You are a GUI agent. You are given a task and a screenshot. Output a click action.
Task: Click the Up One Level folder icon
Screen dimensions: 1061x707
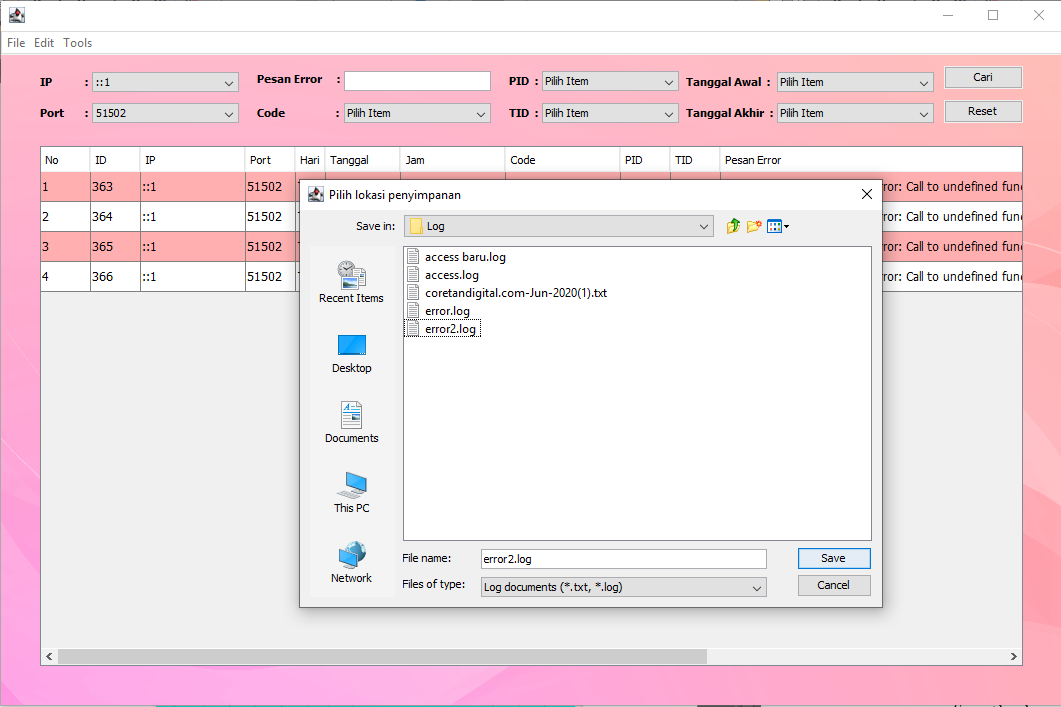(x=733, y=226)
